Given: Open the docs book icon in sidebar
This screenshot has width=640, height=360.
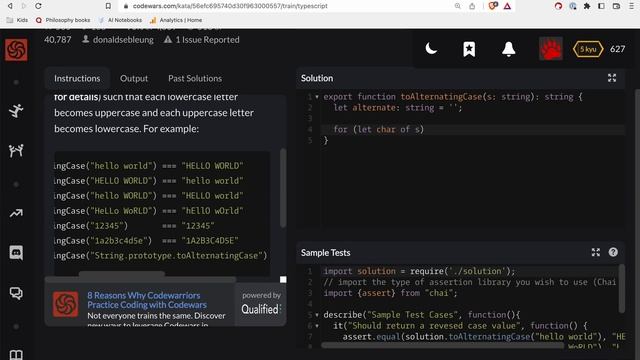Looking at the screenshot, I should pyautogui.click(x=16, y=355).
